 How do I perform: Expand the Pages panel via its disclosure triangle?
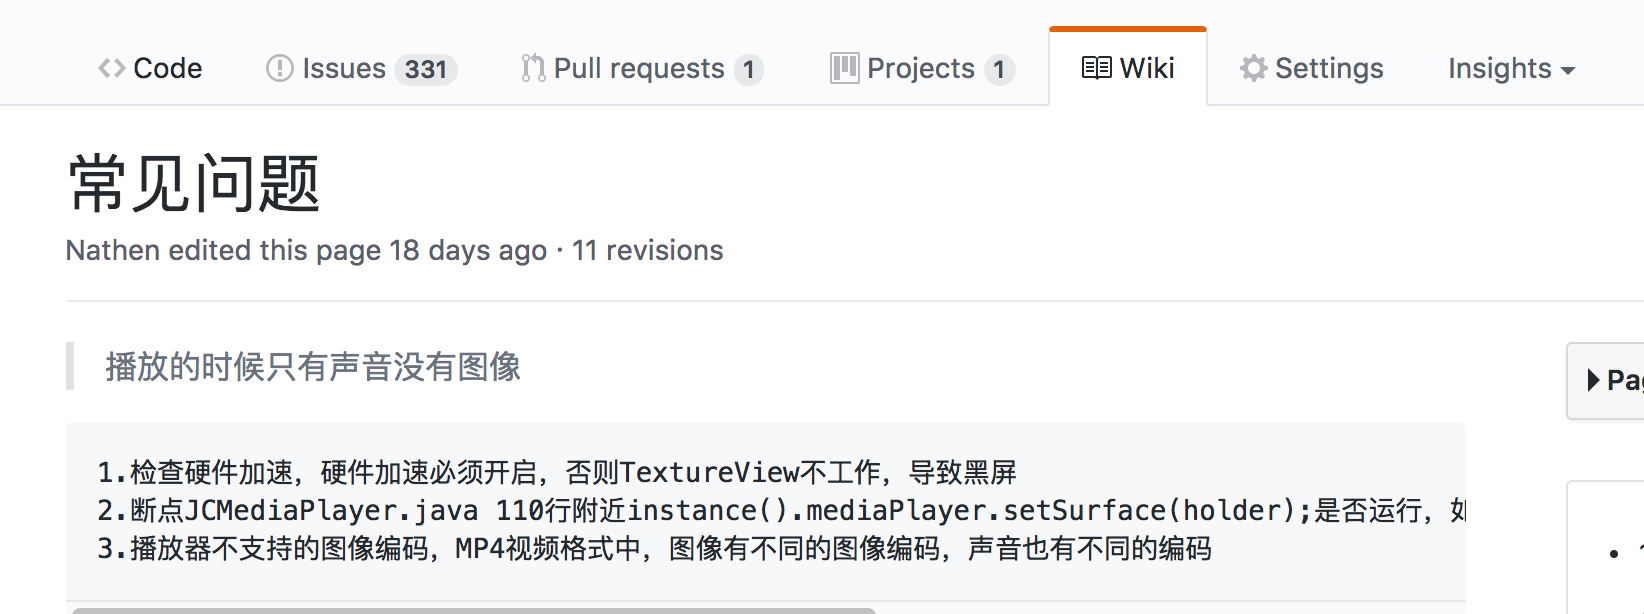[x=1594, y=378]
